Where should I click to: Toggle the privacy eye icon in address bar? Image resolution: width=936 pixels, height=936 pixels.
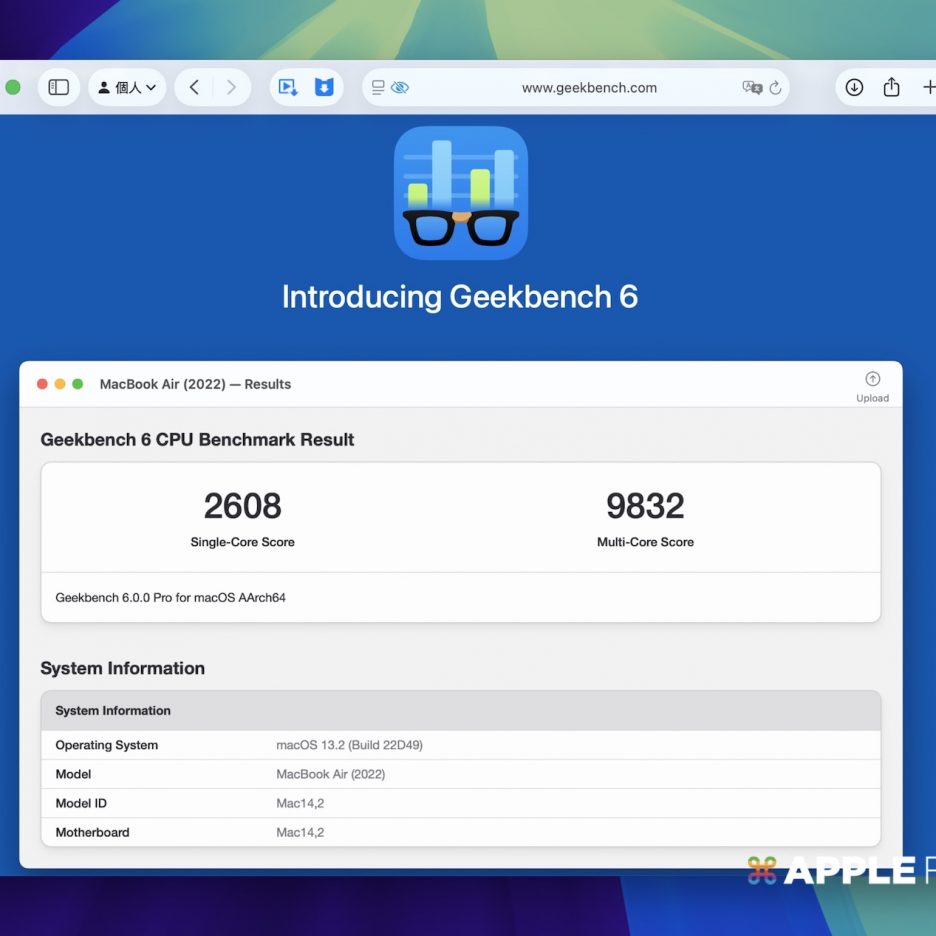point(400,88)
